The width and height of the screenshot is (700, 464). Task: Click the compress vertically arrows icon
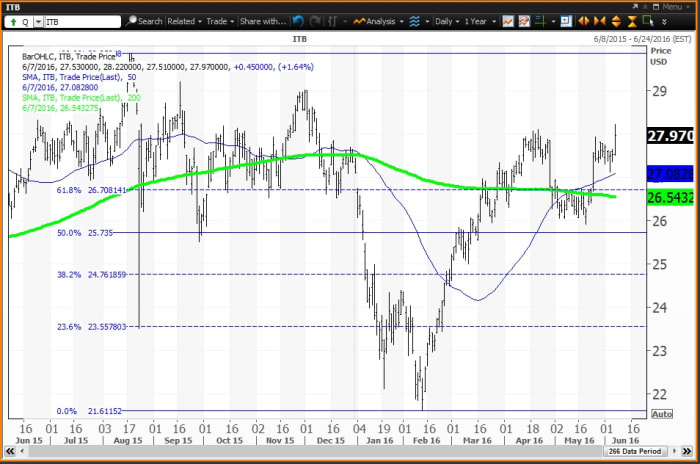pos(632,21)
